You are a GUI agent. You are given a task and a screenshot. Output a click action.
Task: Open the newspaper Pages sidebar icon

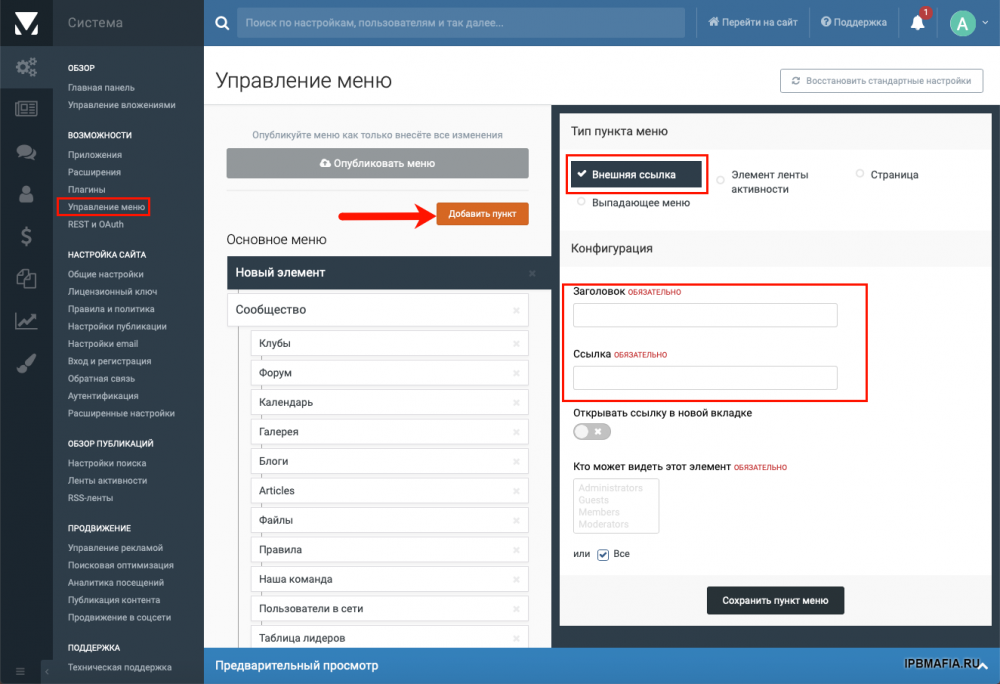26,109
